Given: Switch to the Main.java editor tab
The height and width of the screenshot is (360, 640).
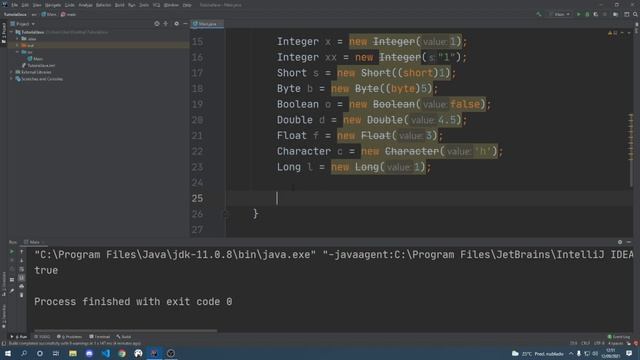Looking at the screenshot, I should (x=207, y=24).
